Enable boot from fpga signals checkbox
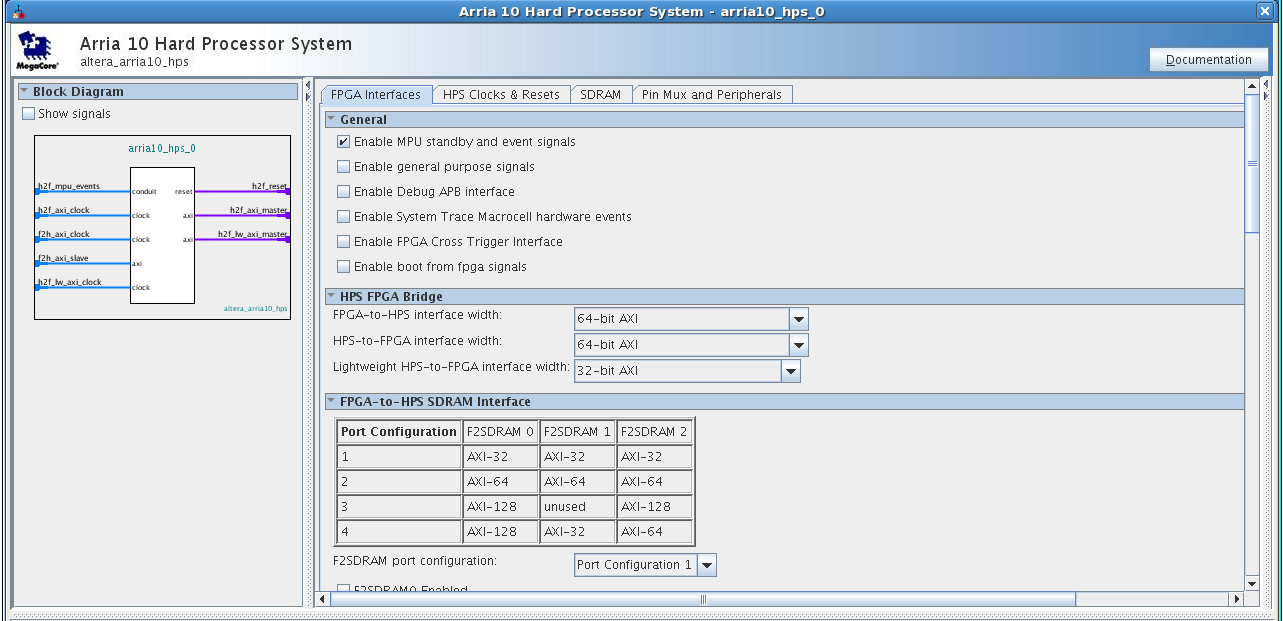Screen dimensions: 1283x621 coord(343,267)
